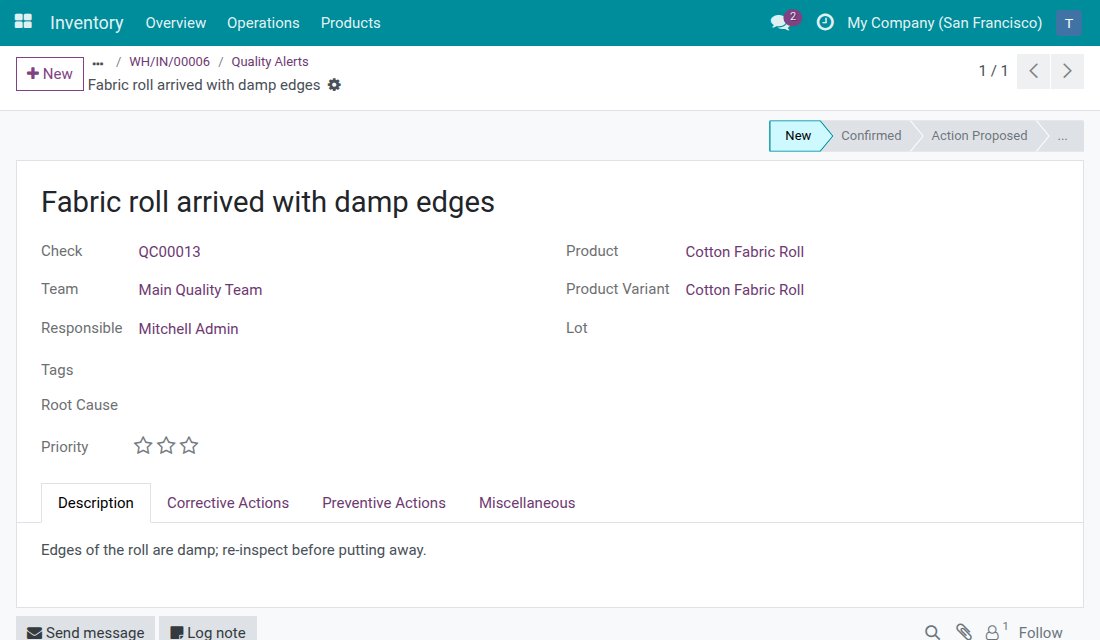Click the attachments paperclip icon
Screen dimensions: 1100x640
coord(963,632)
